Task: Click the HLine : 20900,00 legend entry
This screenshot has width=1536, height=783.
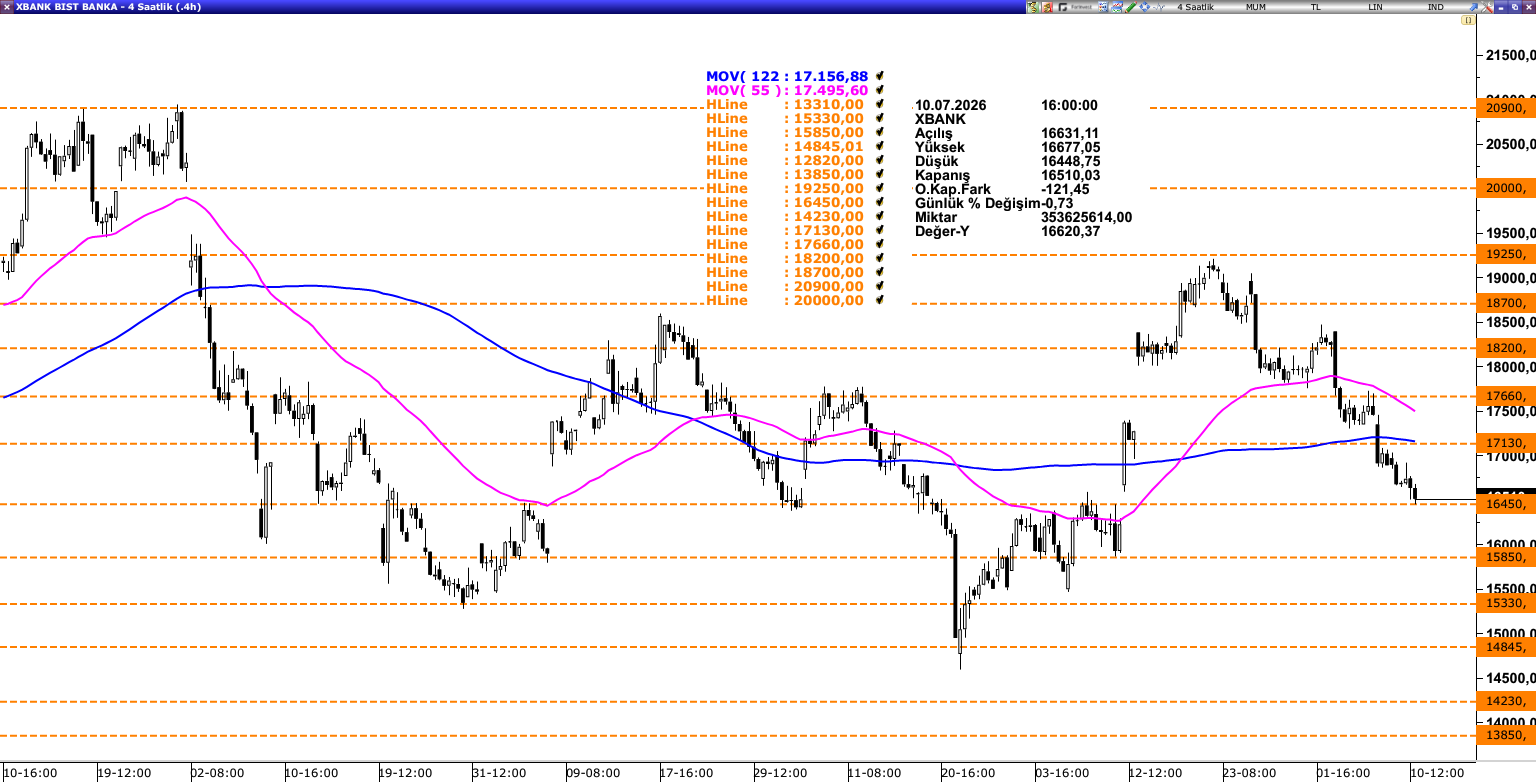Action: [x=785, y=286]
